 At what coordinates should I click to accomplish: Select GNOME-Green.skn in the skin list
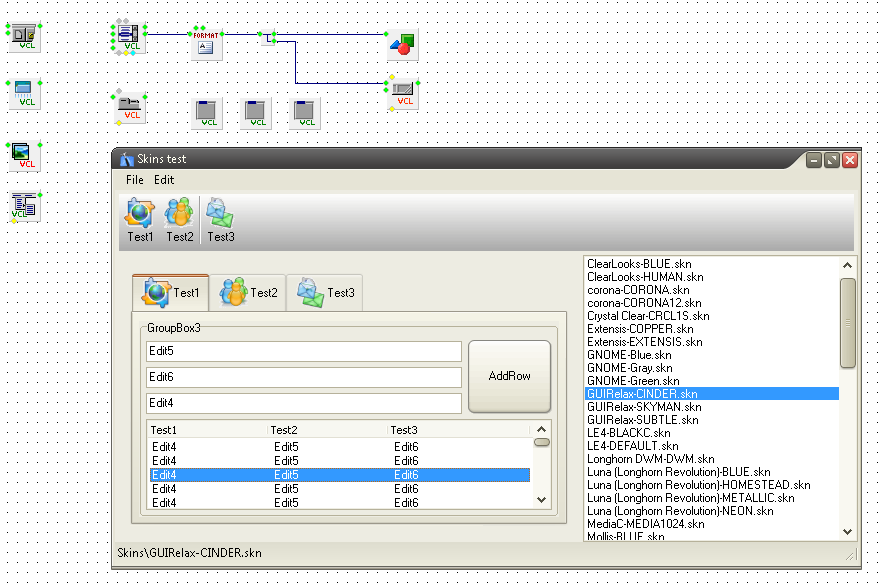[633, 381]
